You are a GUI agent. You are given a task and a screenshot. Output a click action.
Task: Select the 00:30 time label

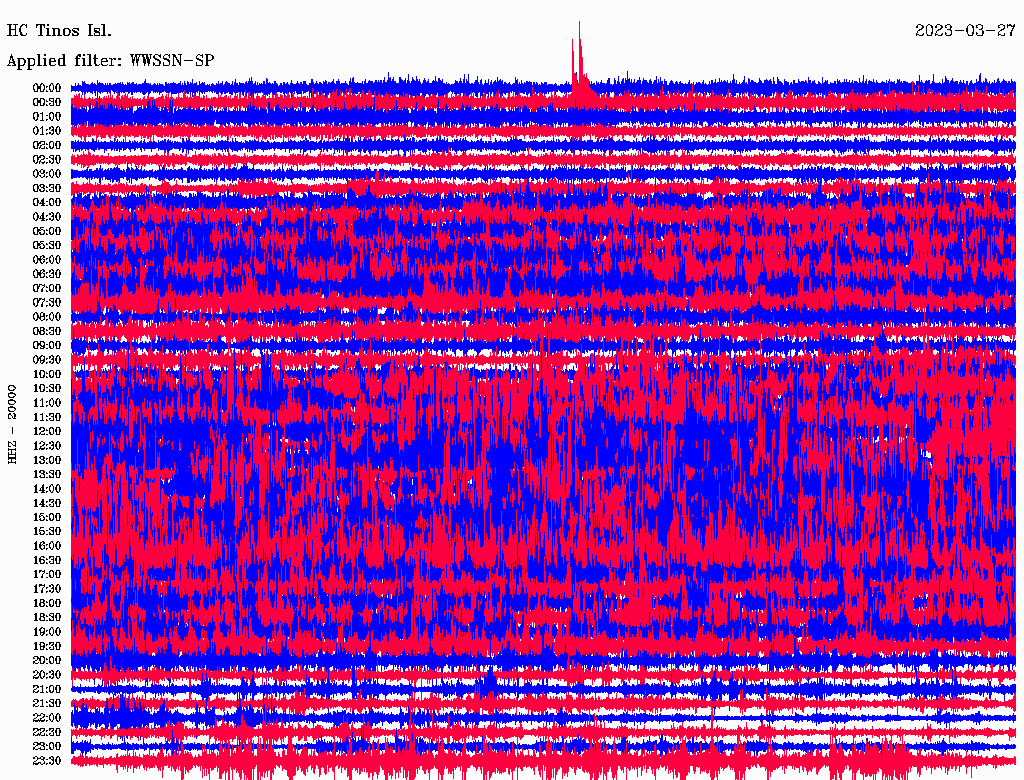point(47,102)
